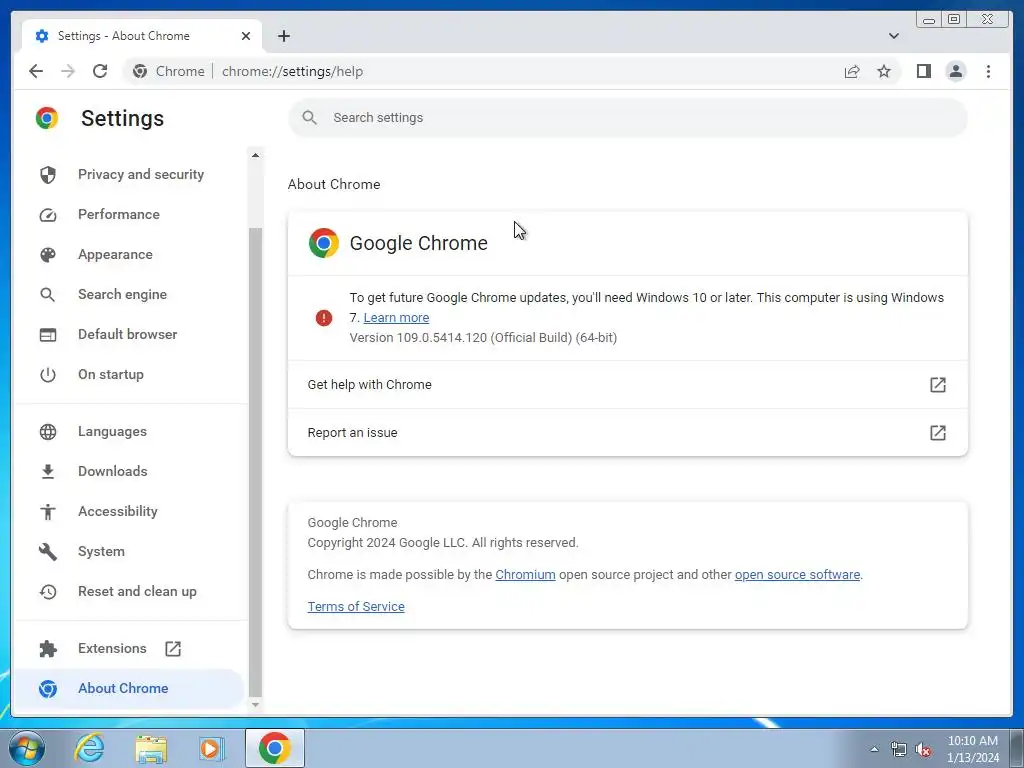Viewport: 1024px width, 768px height.
Task: Click the Languages globe icon
Action: tap(48, 432)
